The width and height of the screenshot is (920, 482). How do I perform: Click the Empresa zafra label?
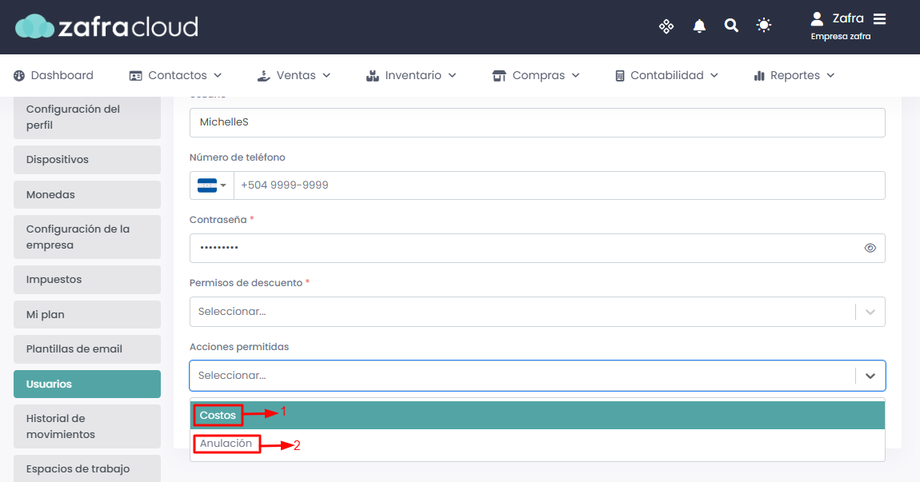[x=840, y=36]
